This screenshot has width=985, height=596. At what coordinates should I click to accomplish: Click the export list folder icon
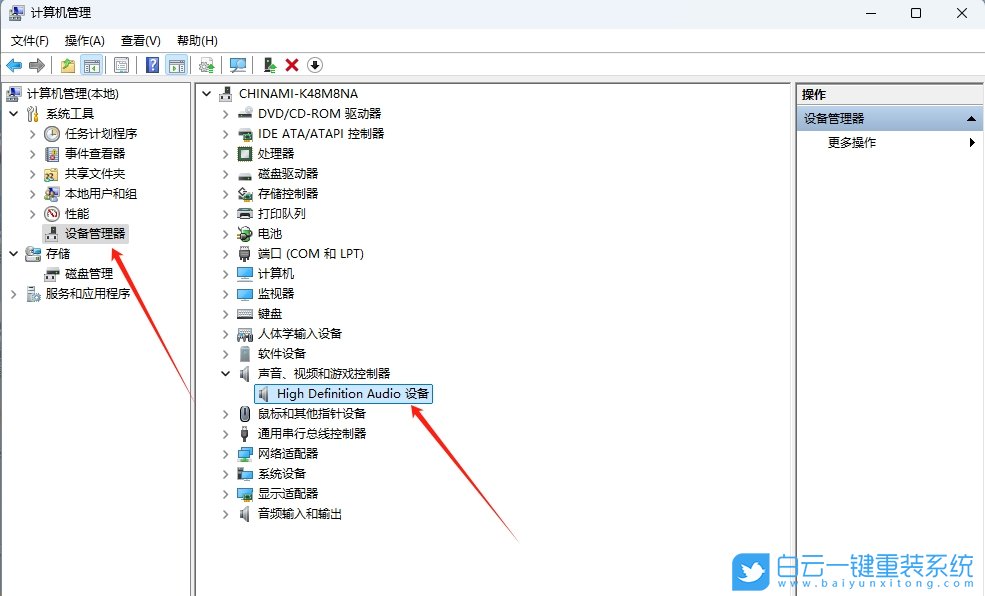(67, 64)
